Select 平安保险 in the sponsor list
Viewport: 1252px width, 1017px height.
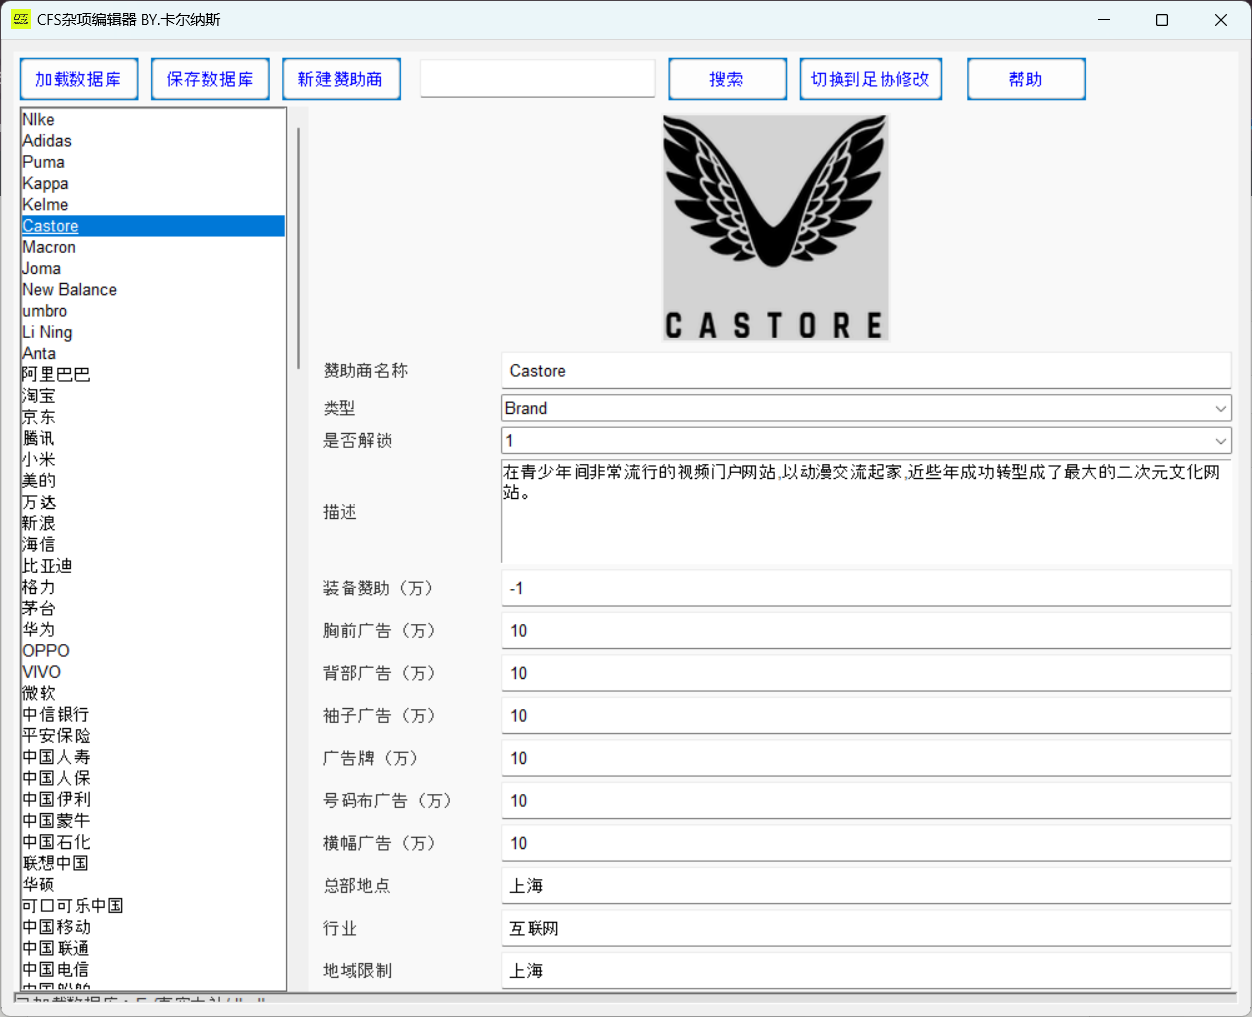pyautogui.click(x=153, y=736)
